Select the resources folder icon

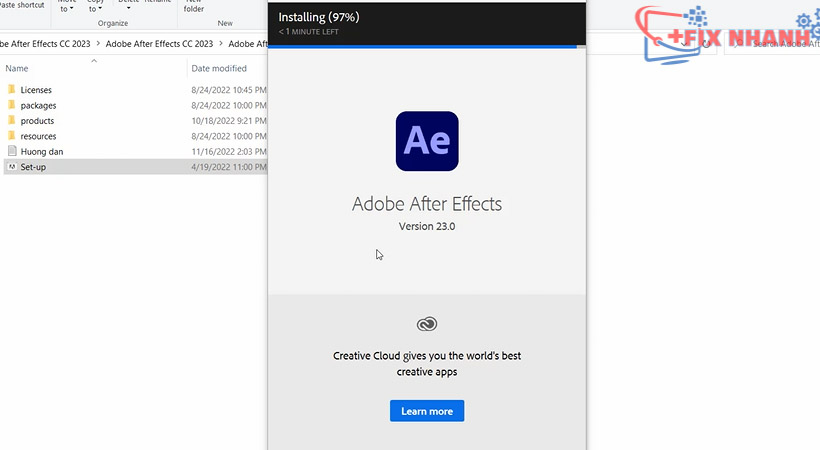12,136
